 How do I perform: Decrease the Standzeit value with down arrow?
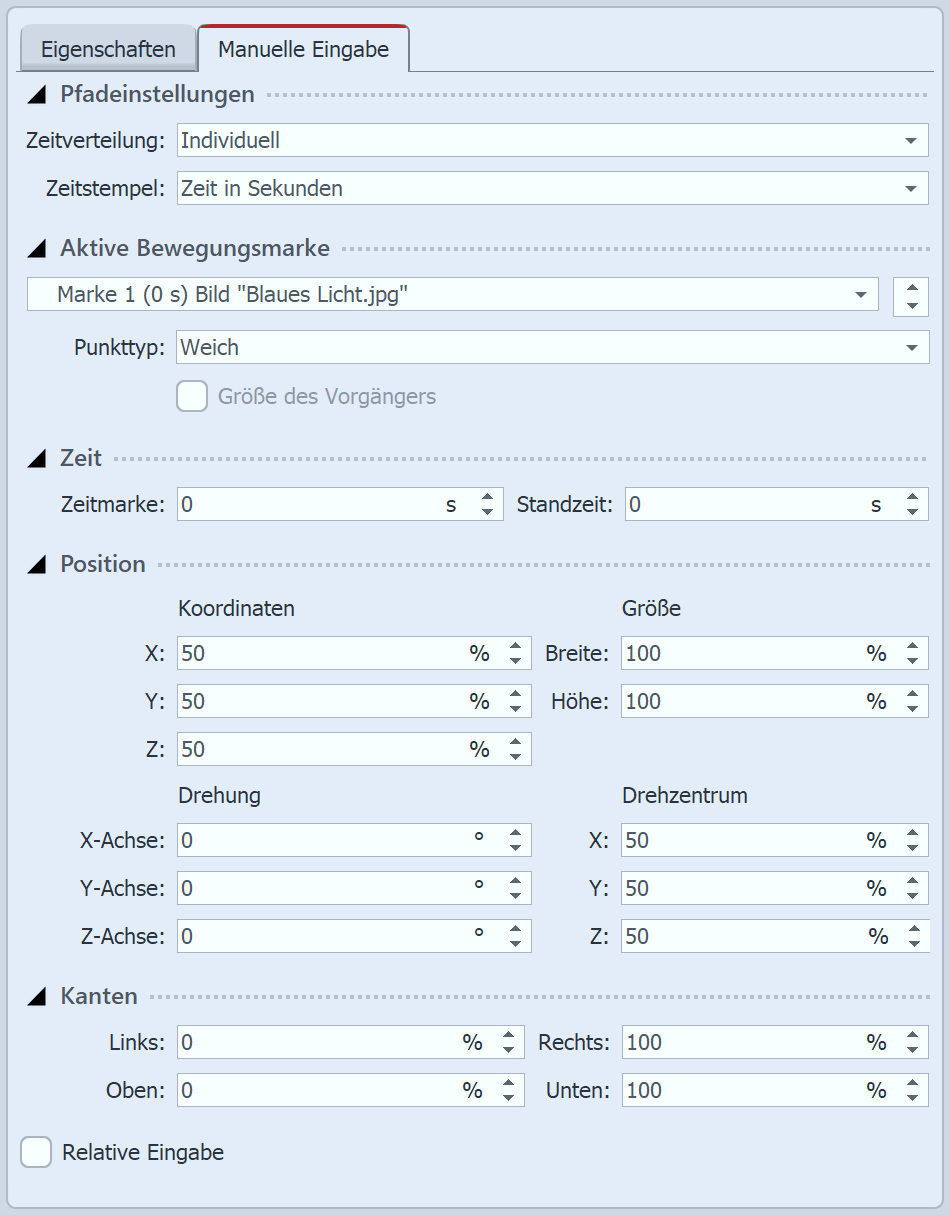pos(911,512)
